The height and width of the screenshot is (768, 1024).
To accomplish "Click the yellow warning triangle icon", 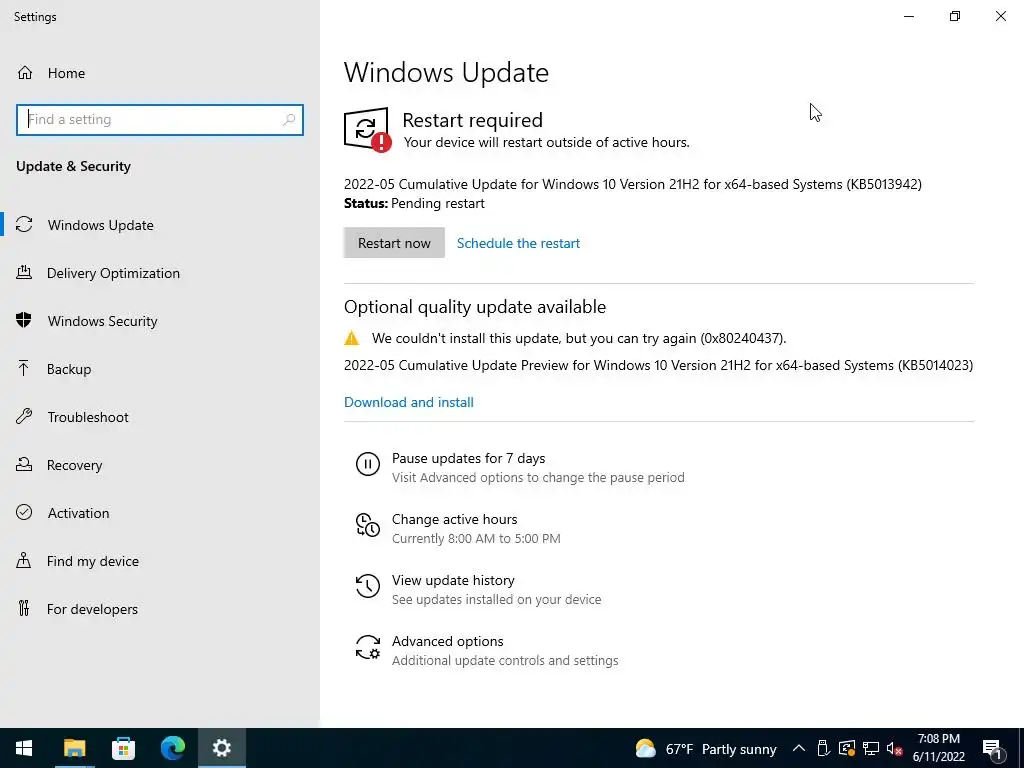I will [x=351, y=338].
